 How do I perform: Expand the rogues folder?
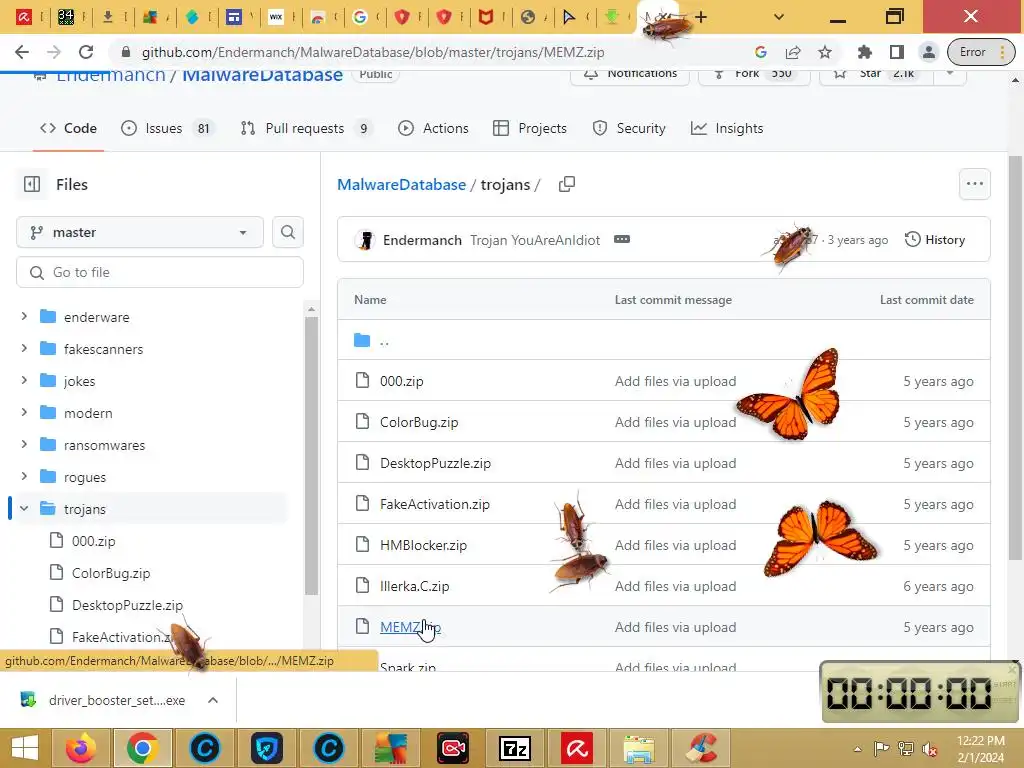coord(24,477)
